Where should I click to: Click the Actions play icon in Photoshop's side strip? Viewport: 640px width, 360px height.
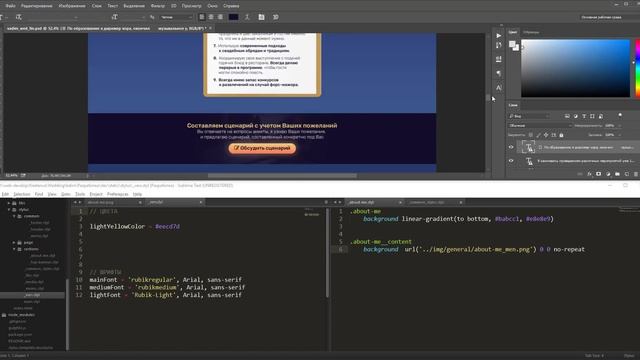[x=498, y=36]
